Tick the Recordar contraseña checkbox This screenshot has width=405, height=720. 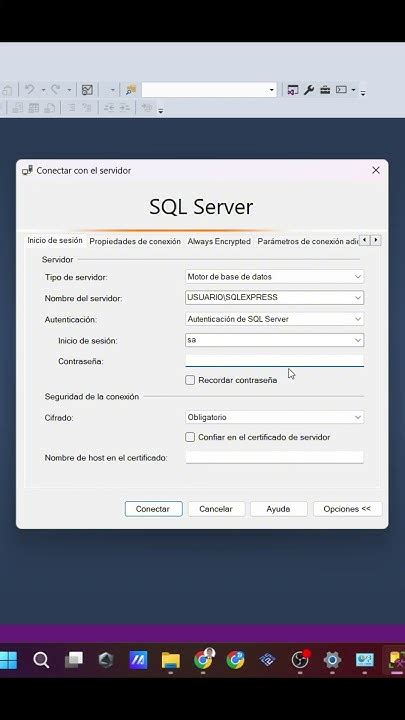(190, 380)
